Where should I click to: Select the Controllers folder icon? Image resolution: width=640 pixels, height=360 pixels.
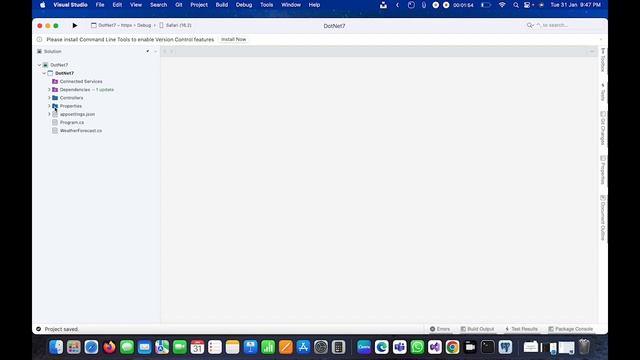coord(55,98)
